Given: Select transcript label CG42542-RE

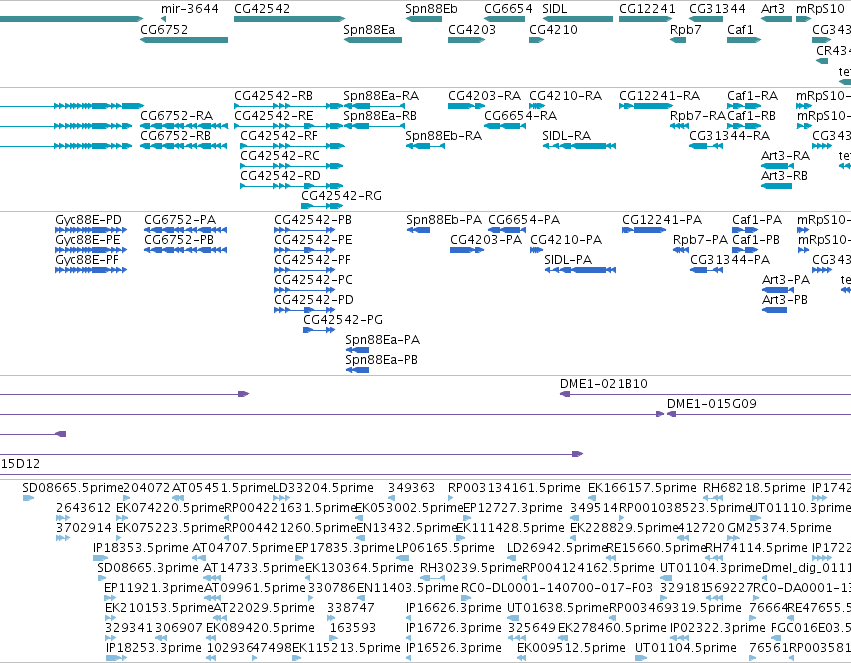Looking at the screenshot, I should pyautogui.click(x=273, y=116).
